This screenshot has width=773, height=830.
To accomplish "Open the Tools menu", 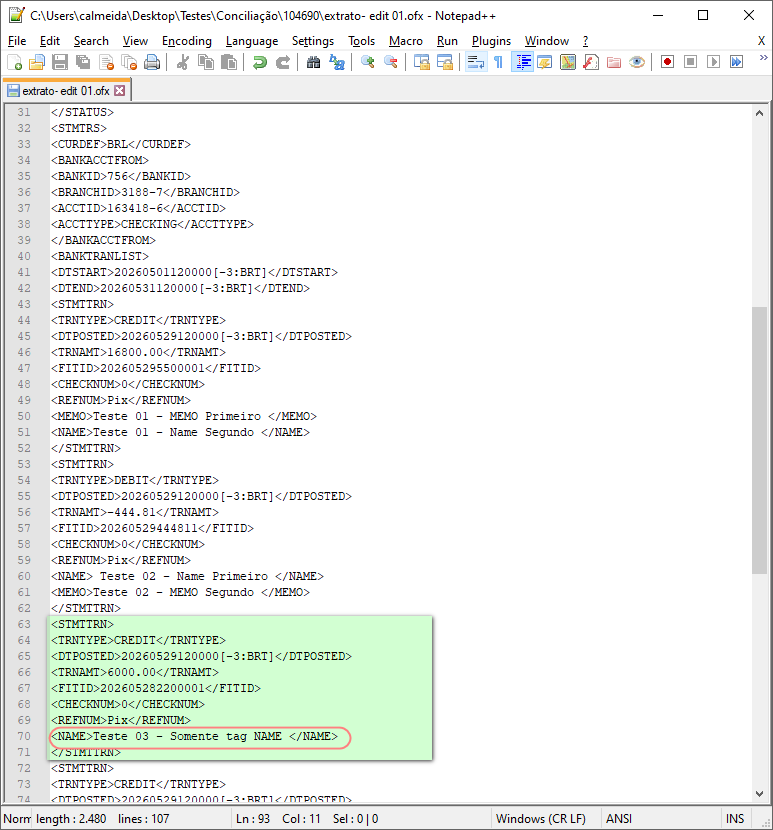I will point(362,41).
